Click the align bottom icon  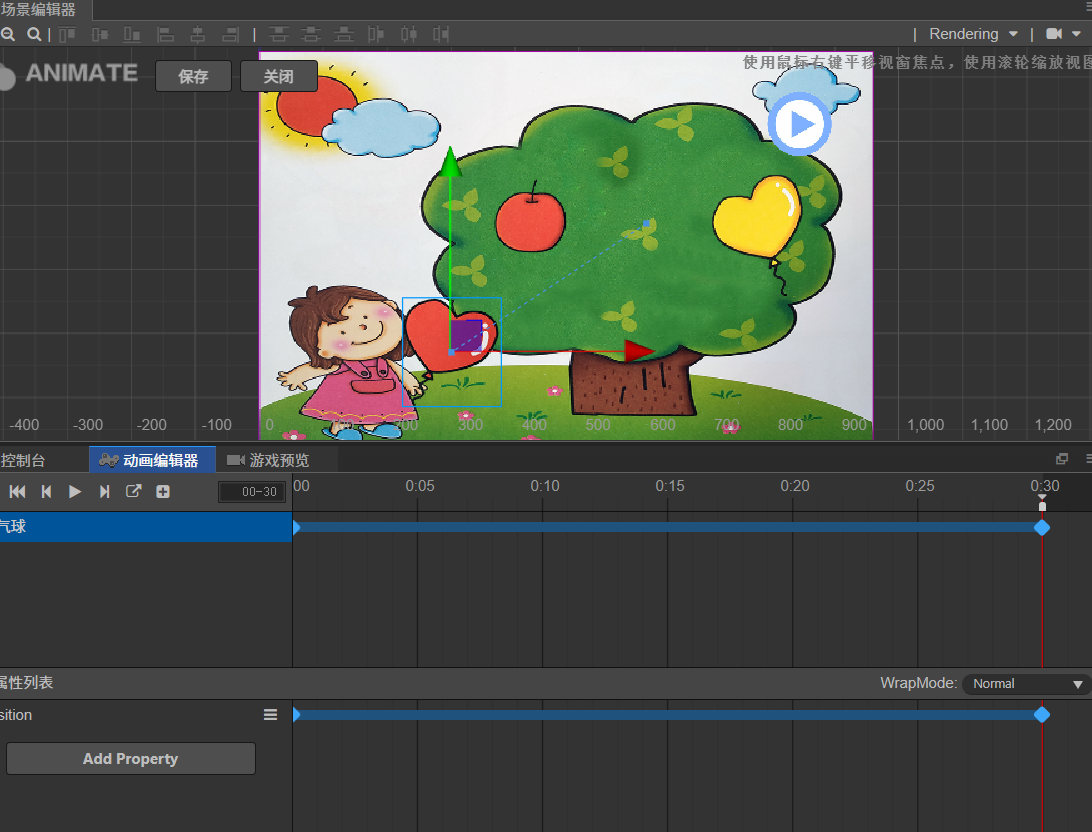(132, 34)
